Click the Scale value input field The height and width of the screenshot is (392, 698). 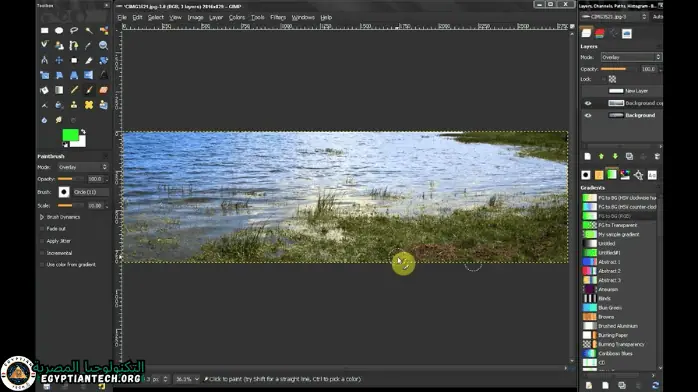(95, 206)
